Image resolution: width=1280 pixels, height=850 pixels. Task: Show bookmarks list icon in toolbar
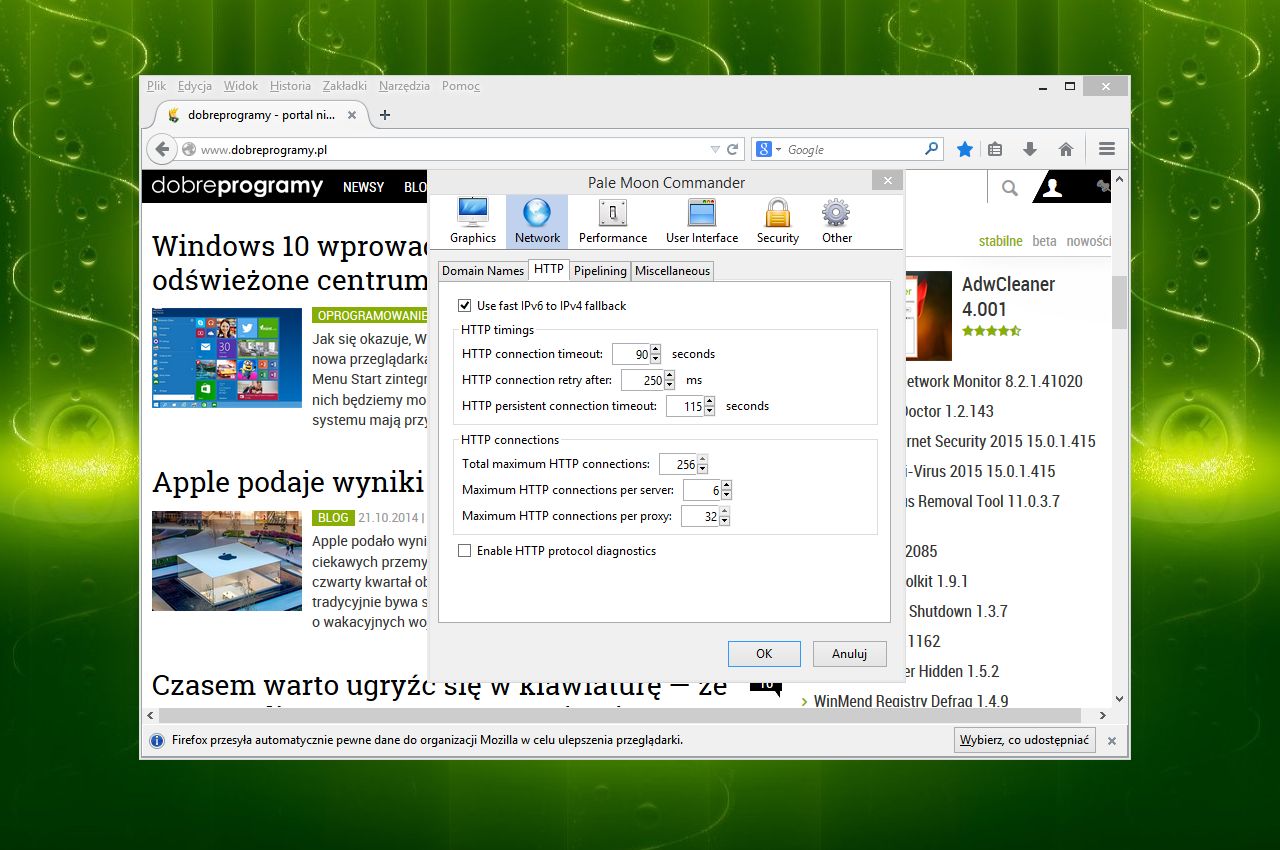[995, 149]
